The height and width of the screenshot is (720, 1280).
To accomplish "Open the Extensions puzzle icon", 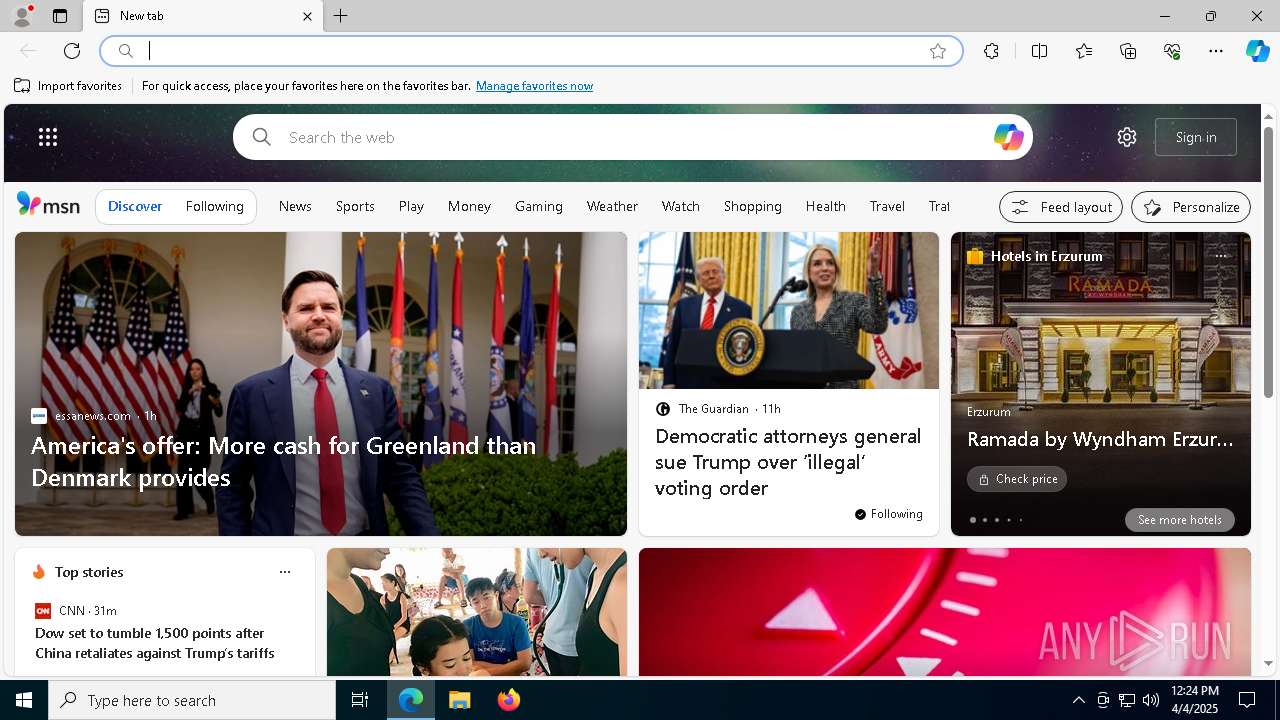I will [991, 51].
